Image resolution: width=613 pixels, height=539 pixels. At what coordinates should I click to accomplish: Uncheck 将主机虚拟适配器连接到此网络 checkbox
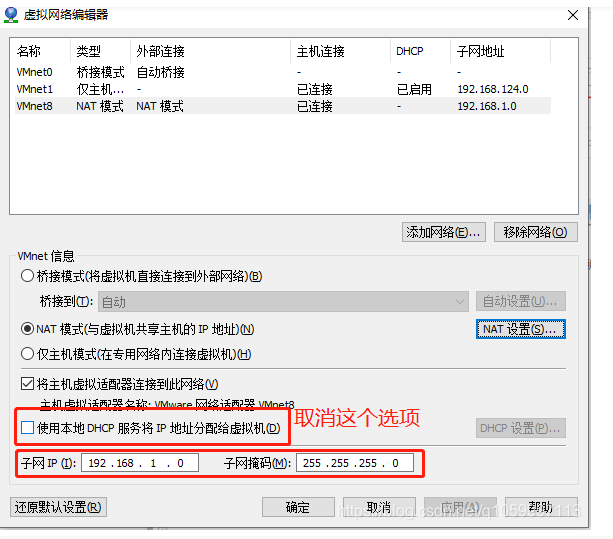pyautogui.click(x=27, y=384)
